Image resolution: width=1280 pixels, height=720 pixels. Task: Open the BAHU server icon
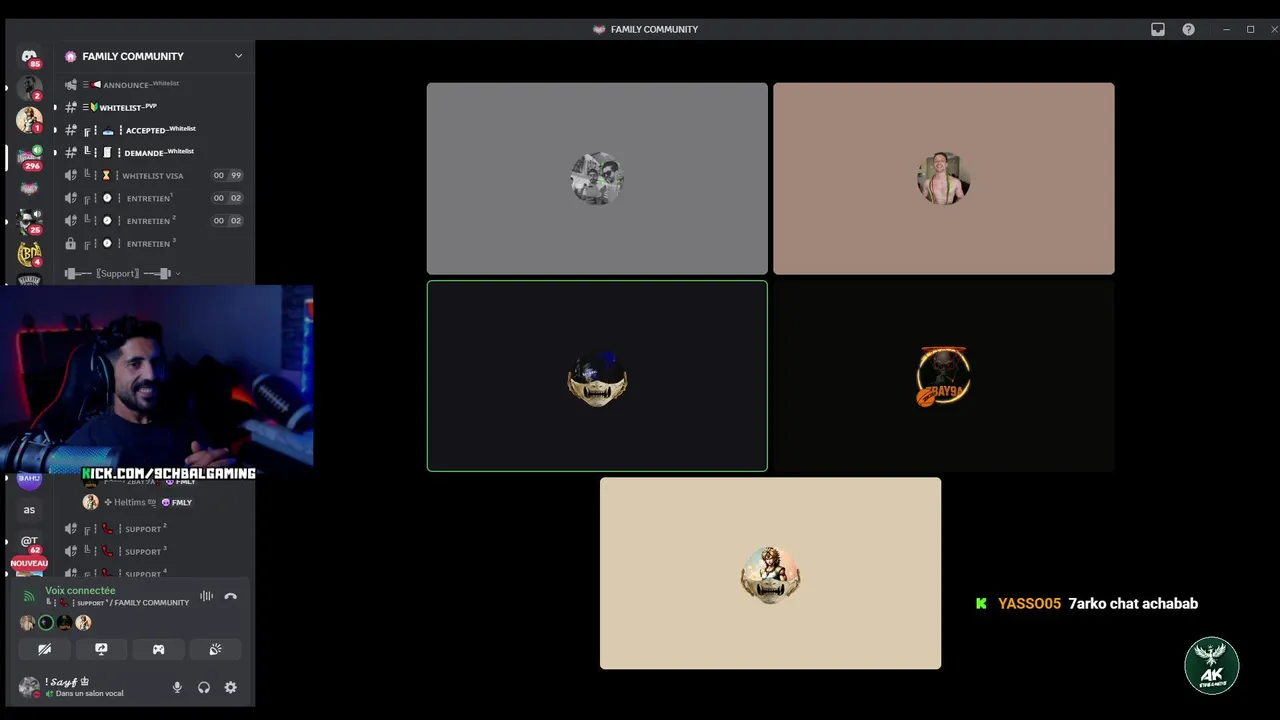tap(29, 479)
